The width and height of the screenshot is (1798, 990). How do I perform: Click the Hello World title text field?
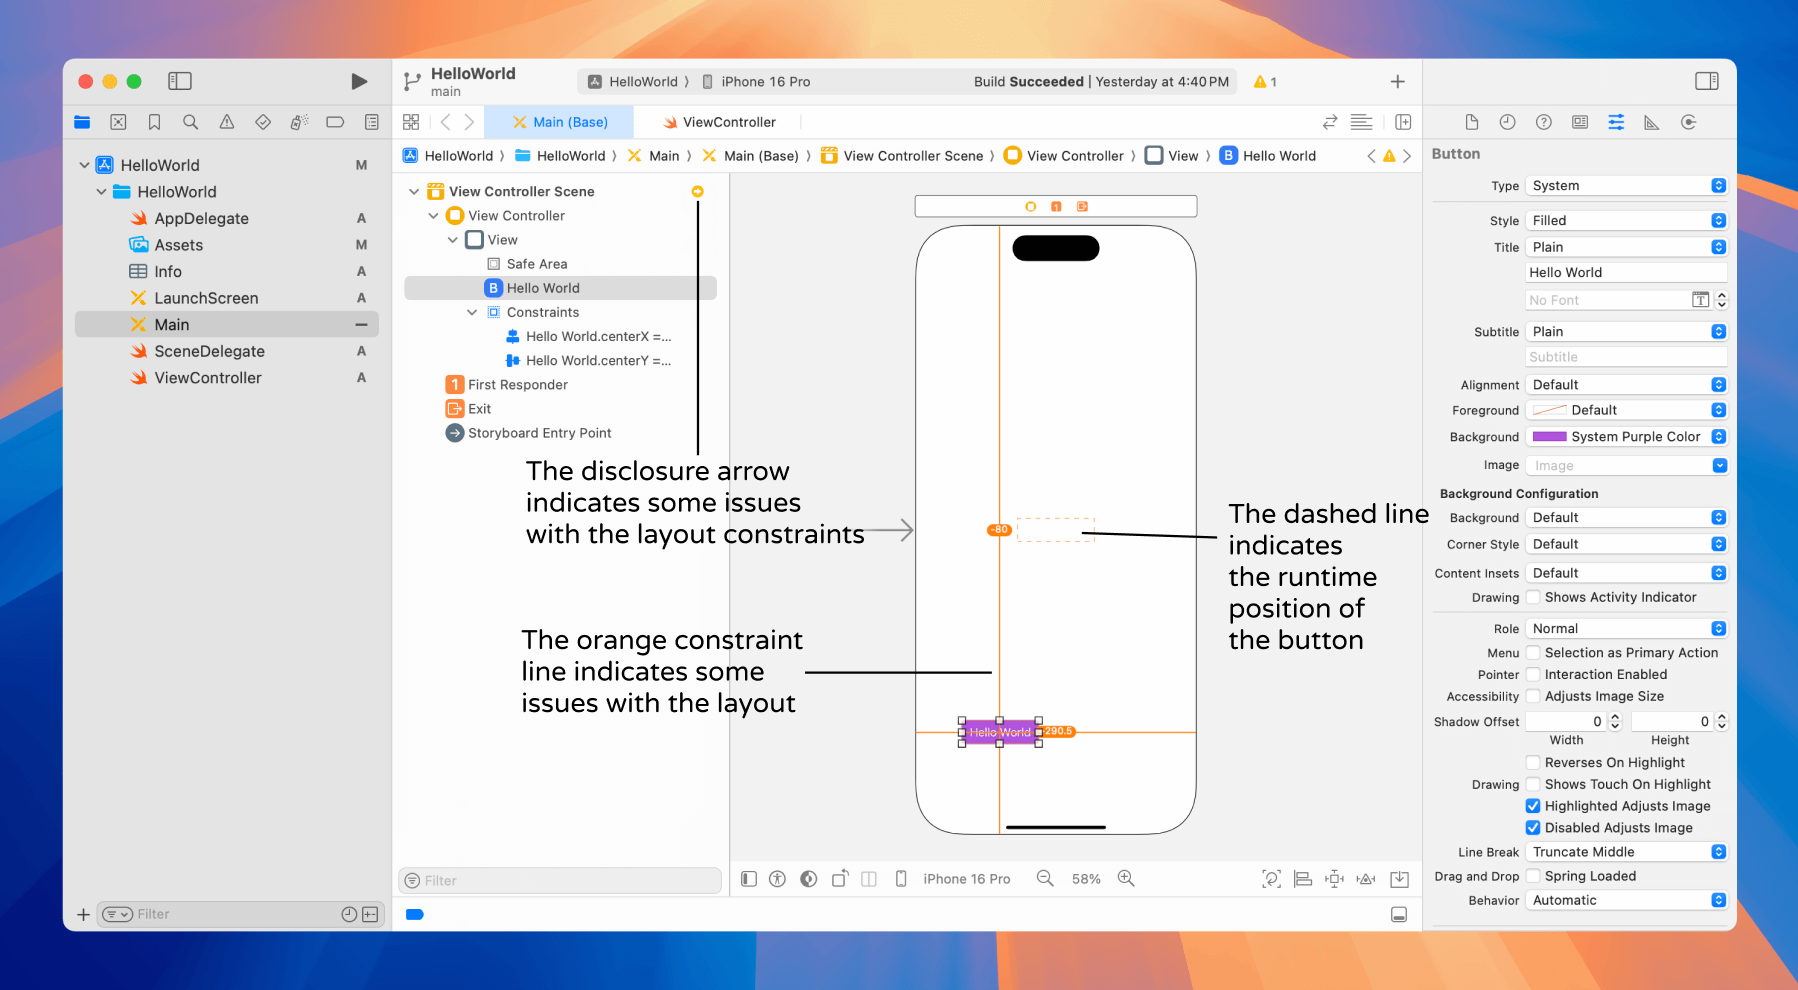[x=1626, y=272]
